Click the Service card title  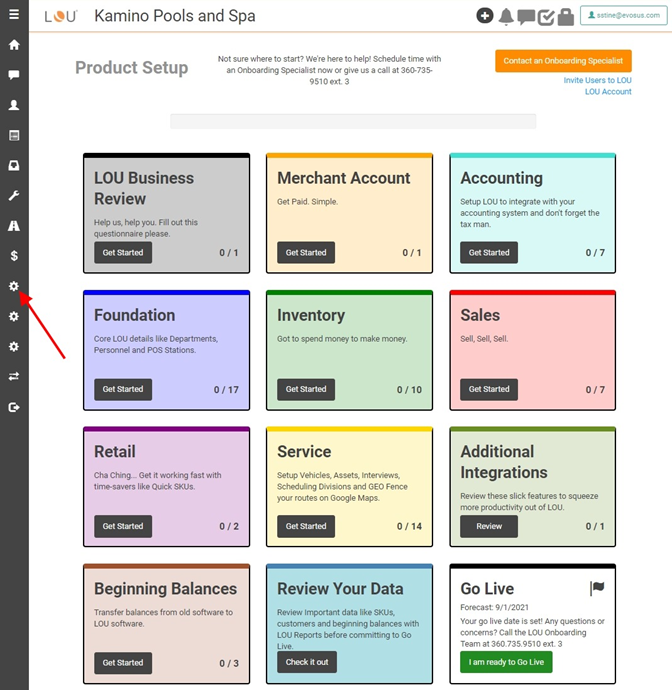coord(304,451)
